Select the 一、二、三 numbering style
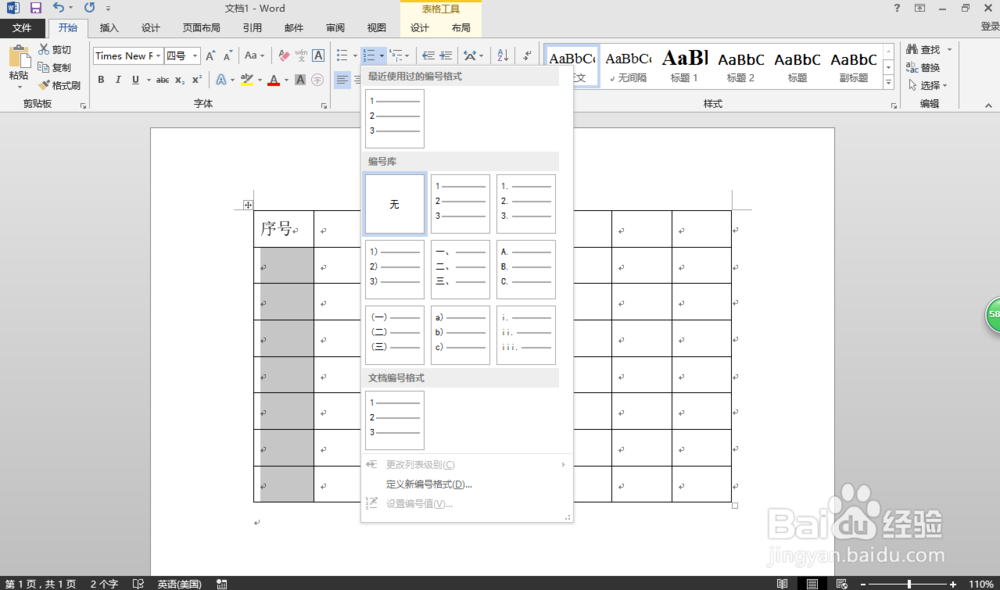This screenshot has height=590, width=1000. (460, 269)
